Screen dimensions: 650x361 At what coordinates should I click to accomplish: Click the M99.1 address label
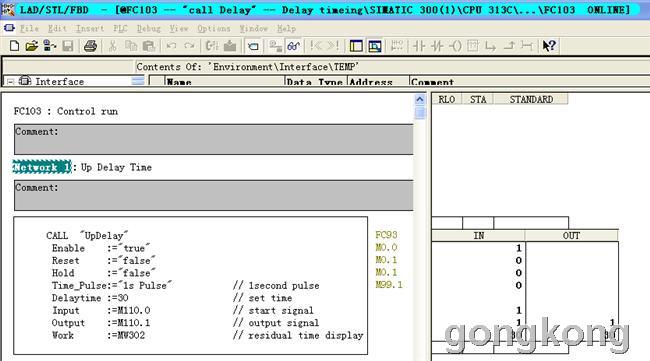(389, 284)
